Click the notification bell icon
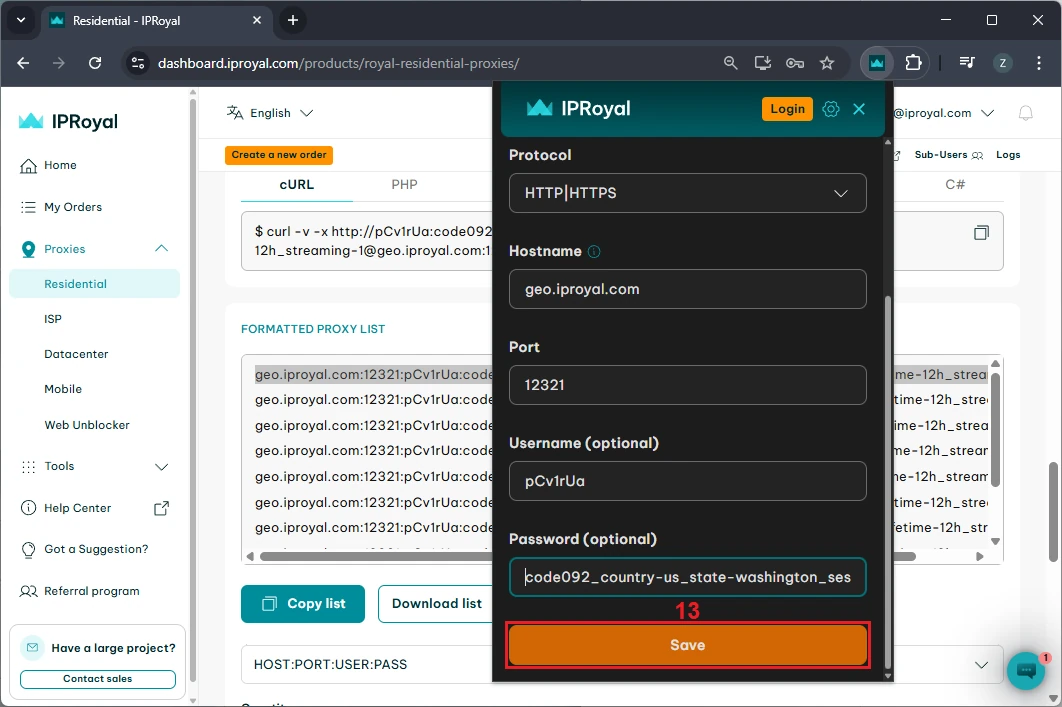This screenshot has width=1062, height=707. tap(1025, 113)
